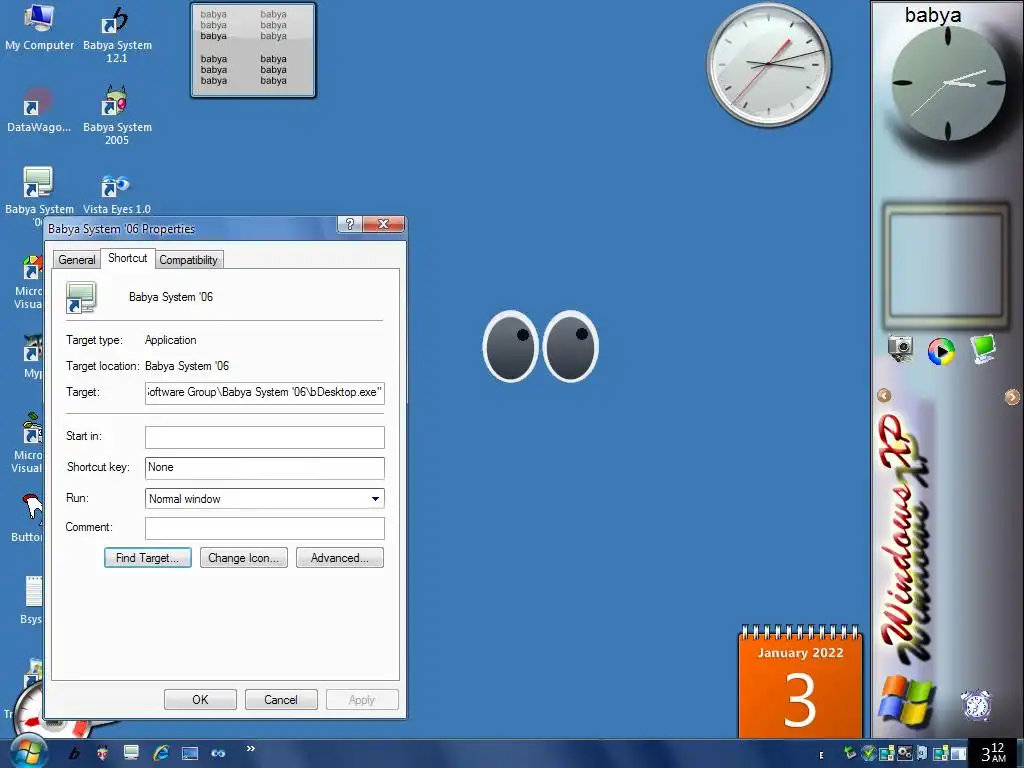Click the alarm clock icon in the sidebar
Image resolution: width=1024 pixels, height=768 pixels.
pos(976,705)
